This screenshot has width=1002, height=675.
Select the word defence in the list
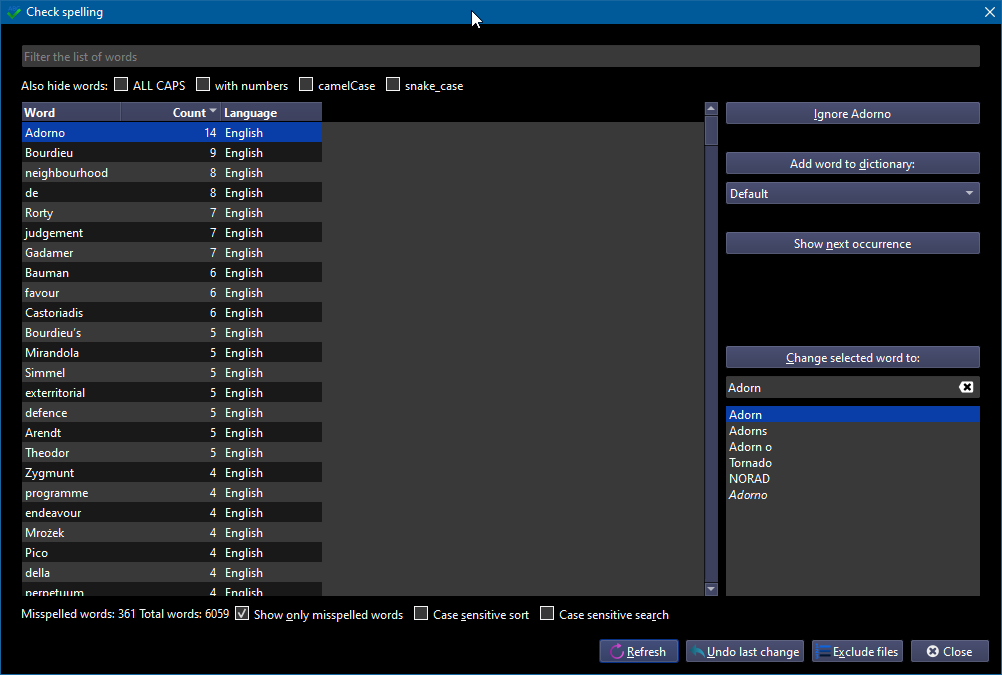click(172, 413)
